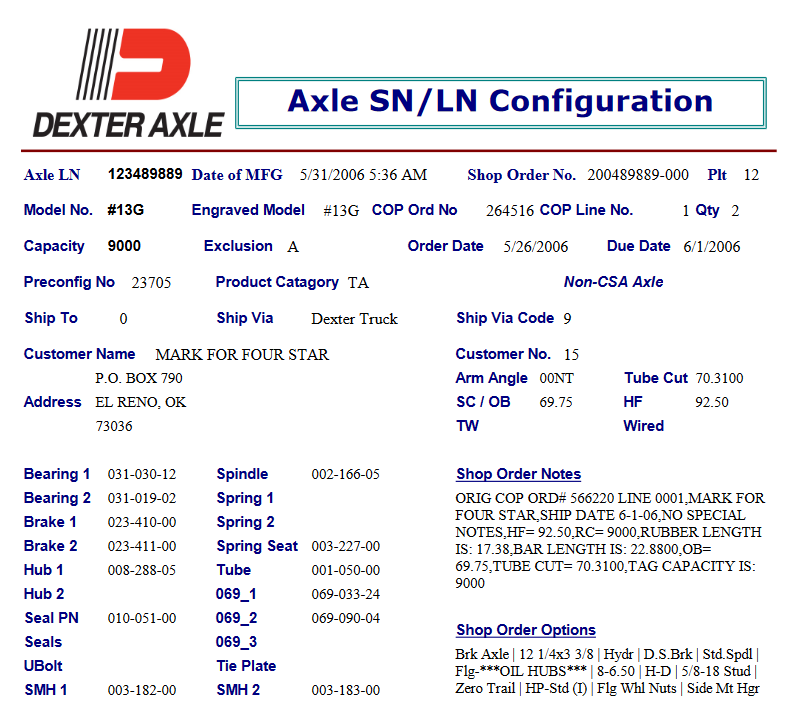Select the Non-CSA Axle label
The height and width of the screenshot is (713, 794).
click(x=613, y=282)
